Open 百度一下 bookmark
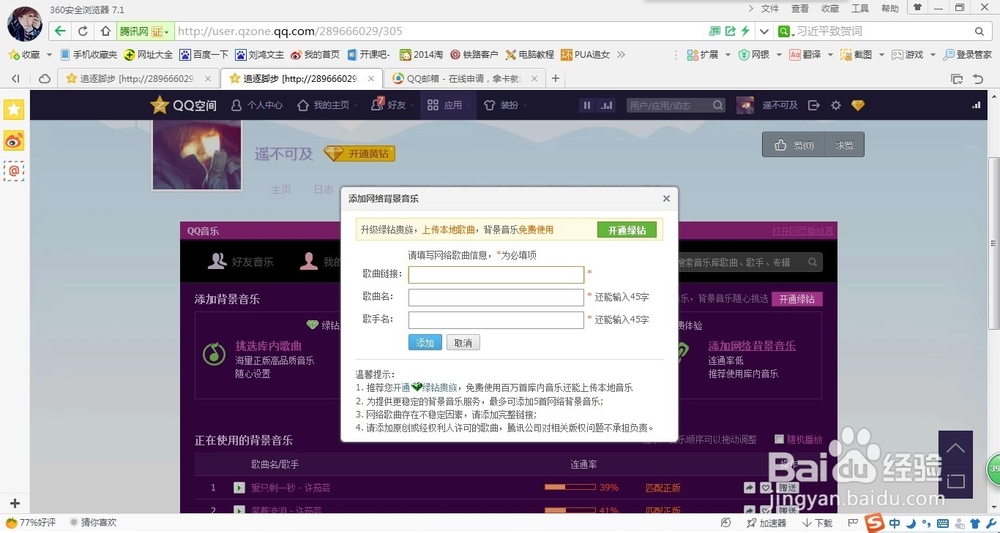Viewport: 1000px width, 533px height. point(203,55)
